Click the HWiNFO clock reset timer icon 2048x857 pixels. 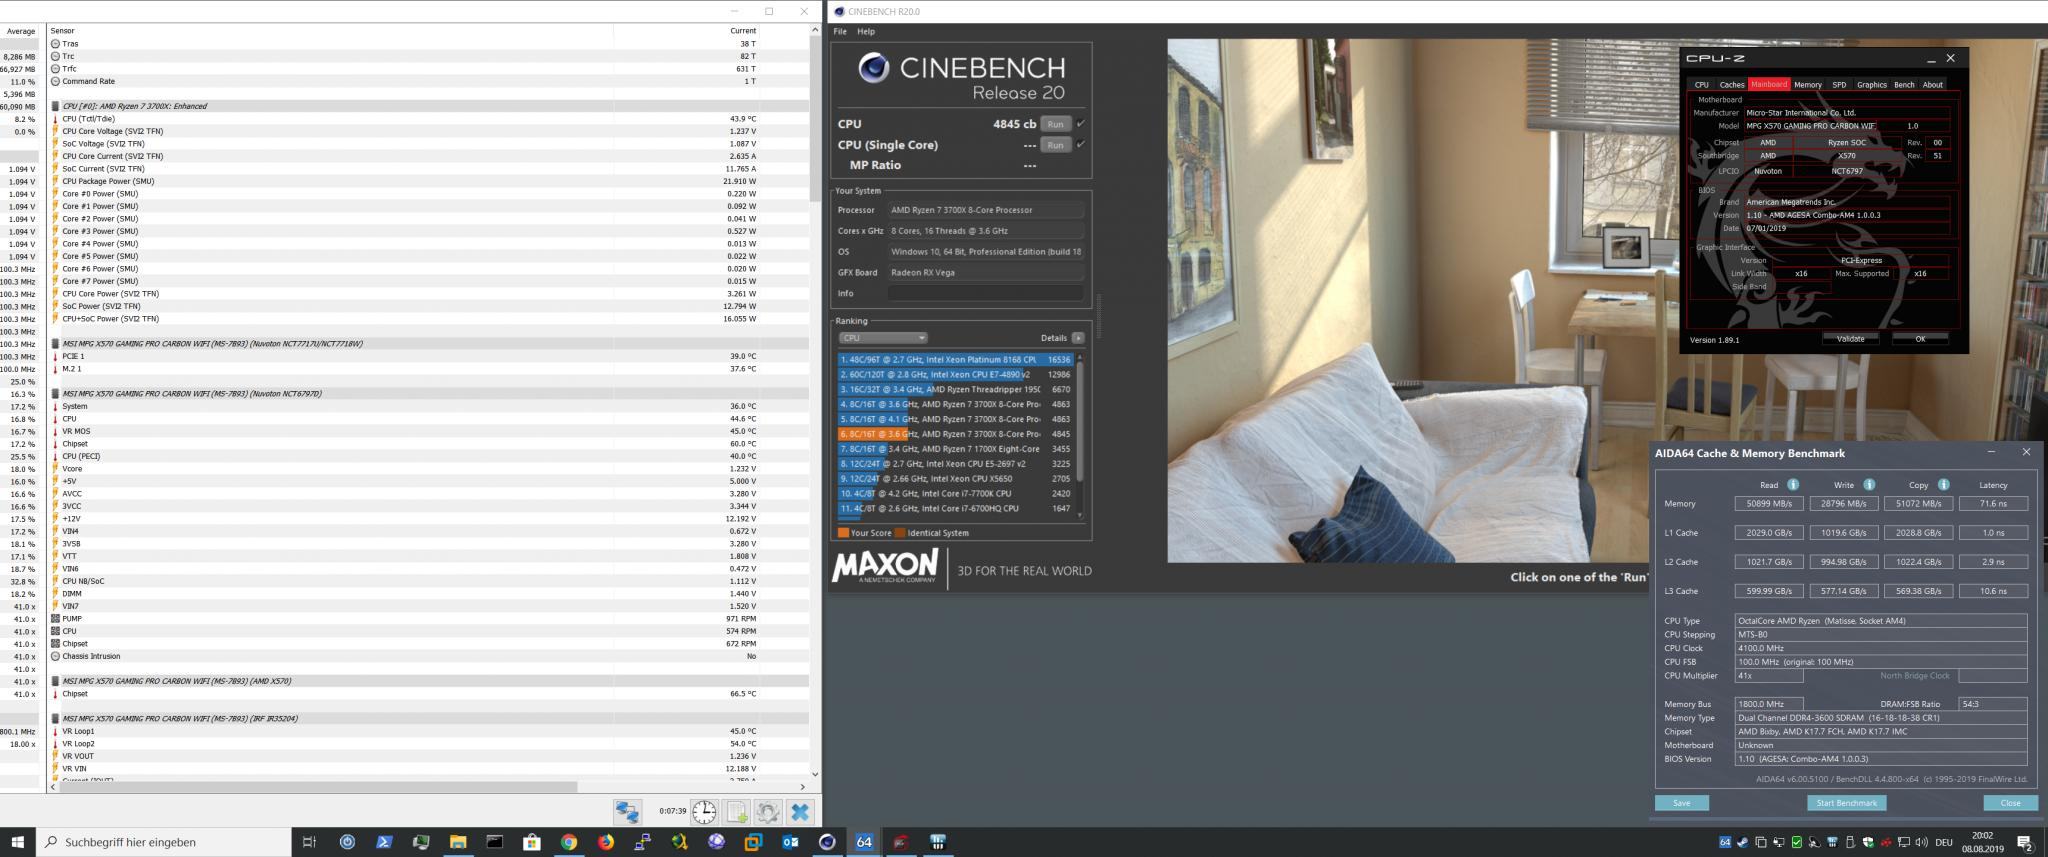coord(704,811)
